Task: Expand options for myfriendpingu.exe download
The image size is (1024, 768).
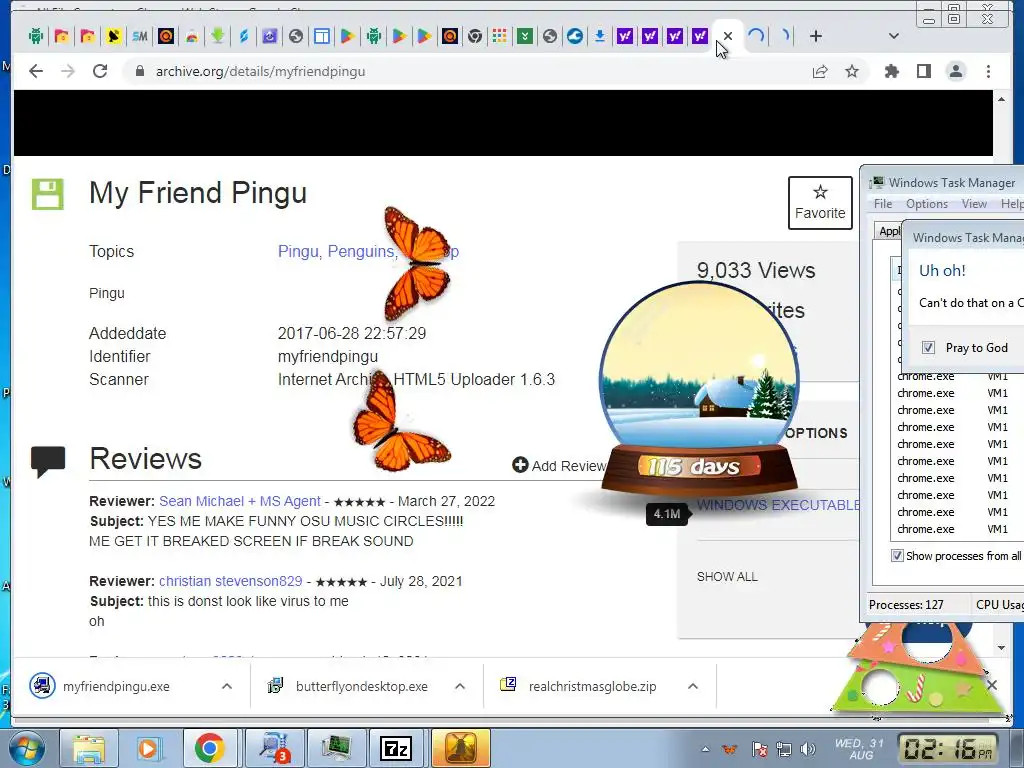Action: coord(227,686)
